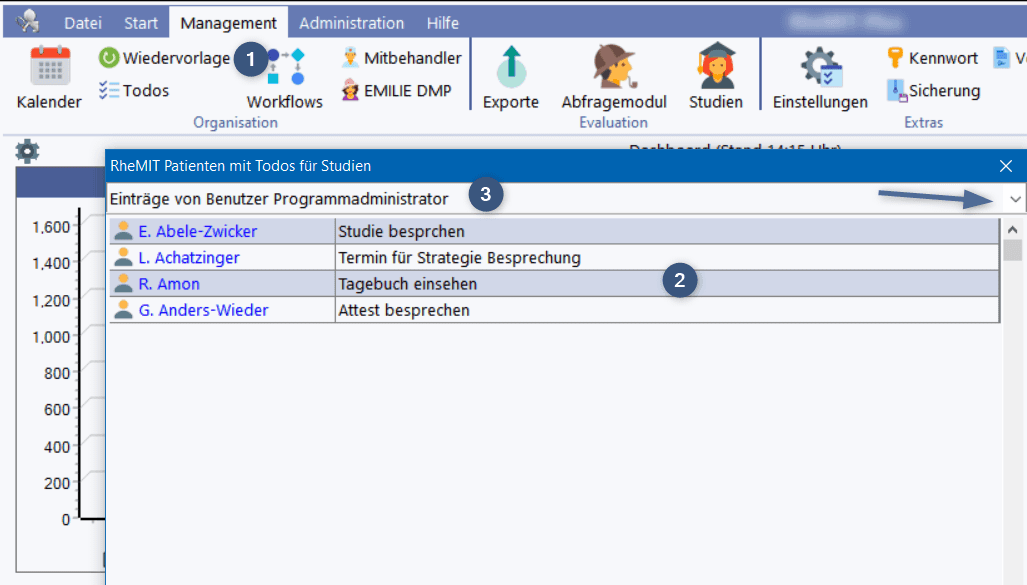1027x585 pixels.
Task: Click the dashboard gear icon
Action: coord(27,152)
